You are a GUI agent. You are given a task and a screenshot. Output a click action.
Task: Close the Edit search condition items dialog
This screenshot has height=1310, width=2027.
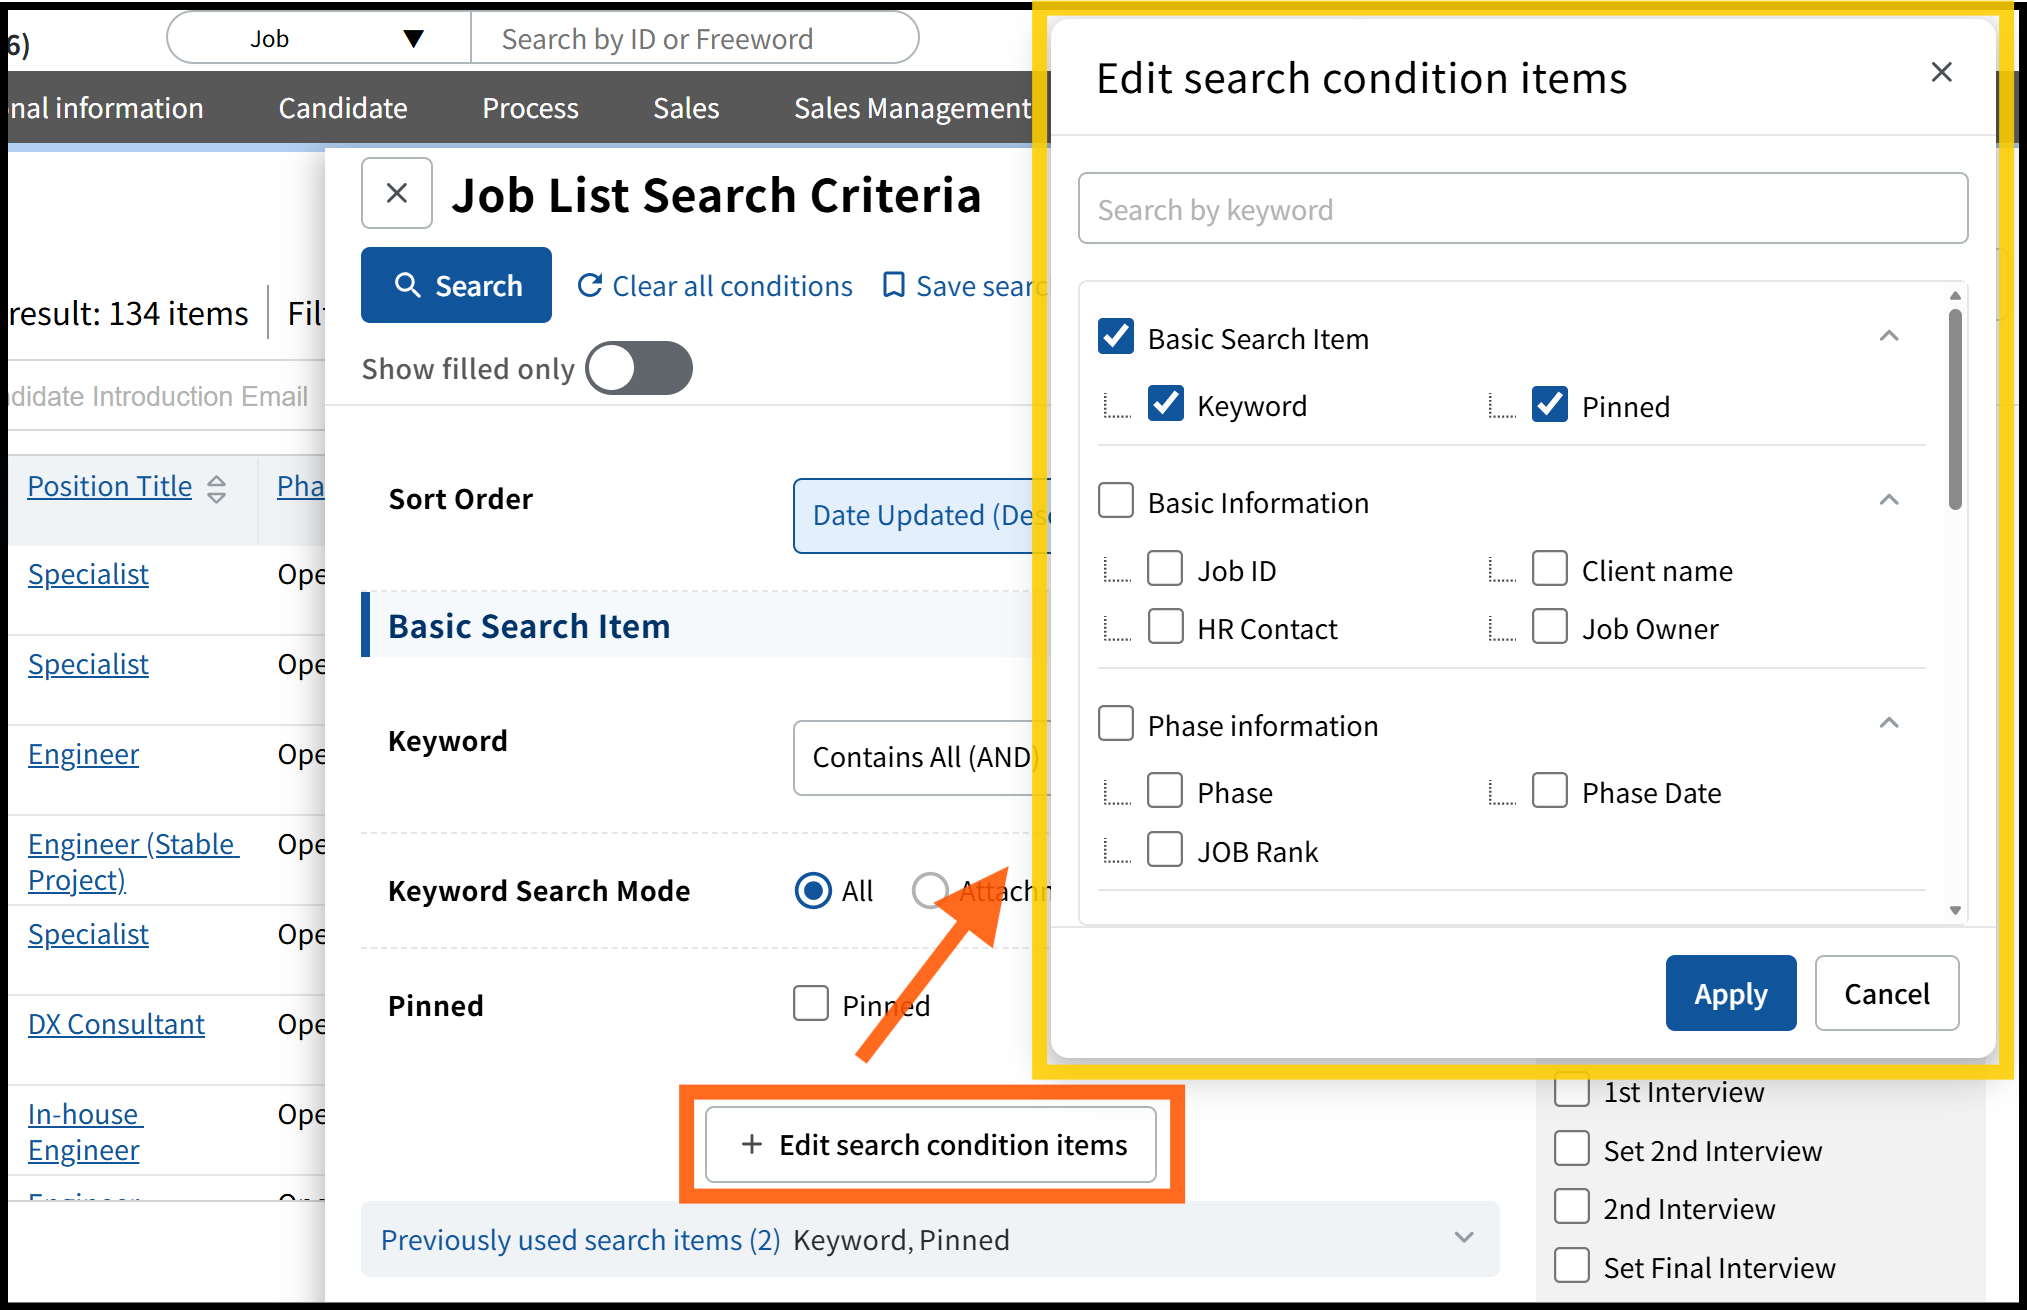[1941, 72]
